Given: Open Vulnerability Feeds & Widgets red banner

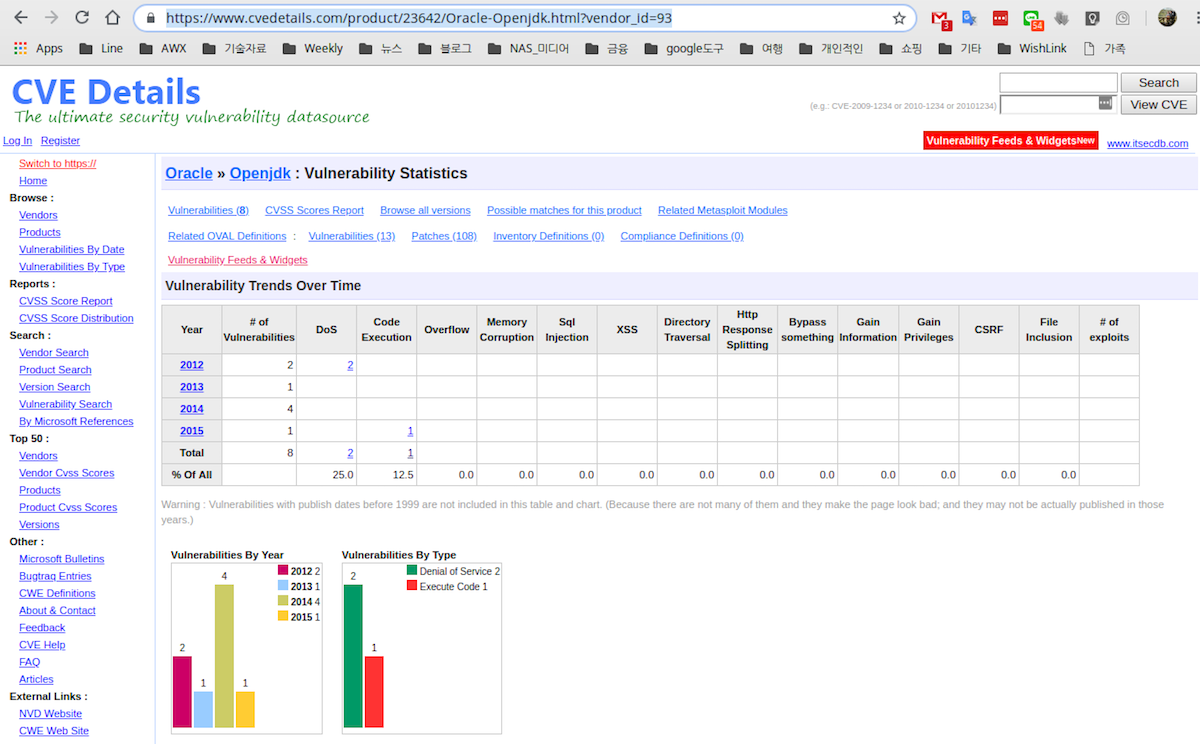Looking at the screenshot, I should (x=1011, y=141).
